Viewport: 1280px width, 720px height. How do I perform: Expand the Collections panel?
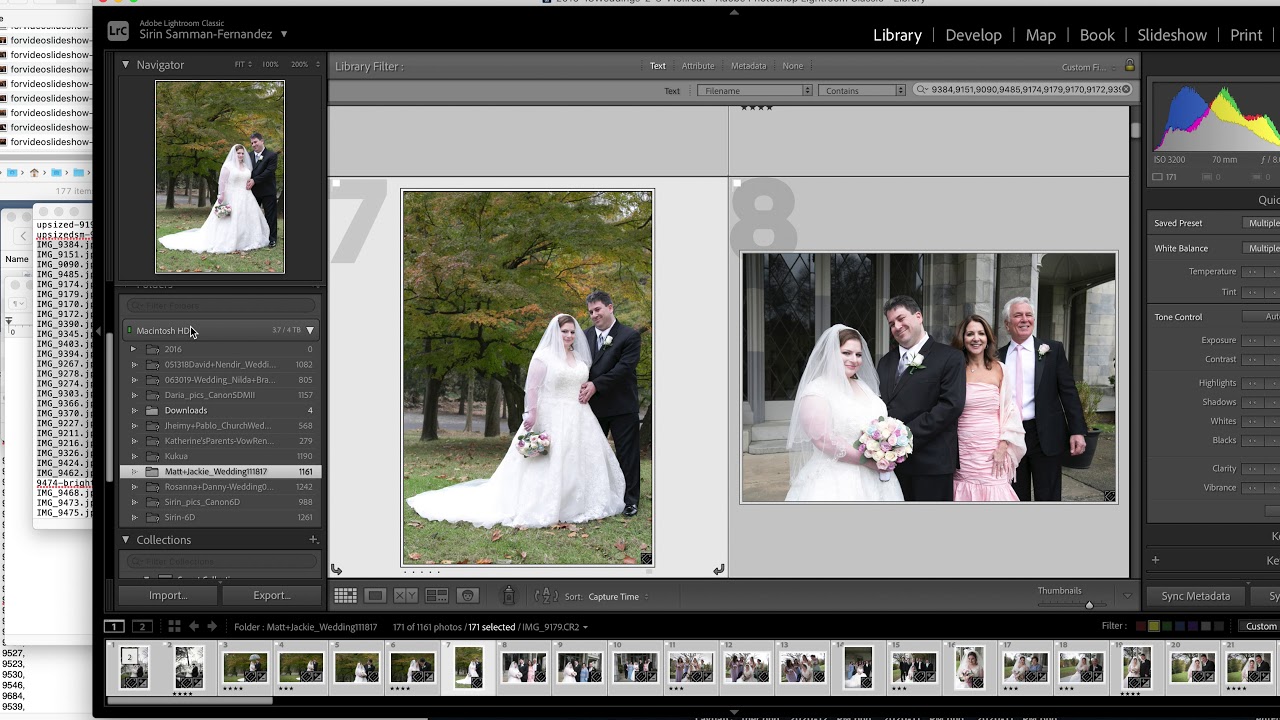[x=126, y=539]
